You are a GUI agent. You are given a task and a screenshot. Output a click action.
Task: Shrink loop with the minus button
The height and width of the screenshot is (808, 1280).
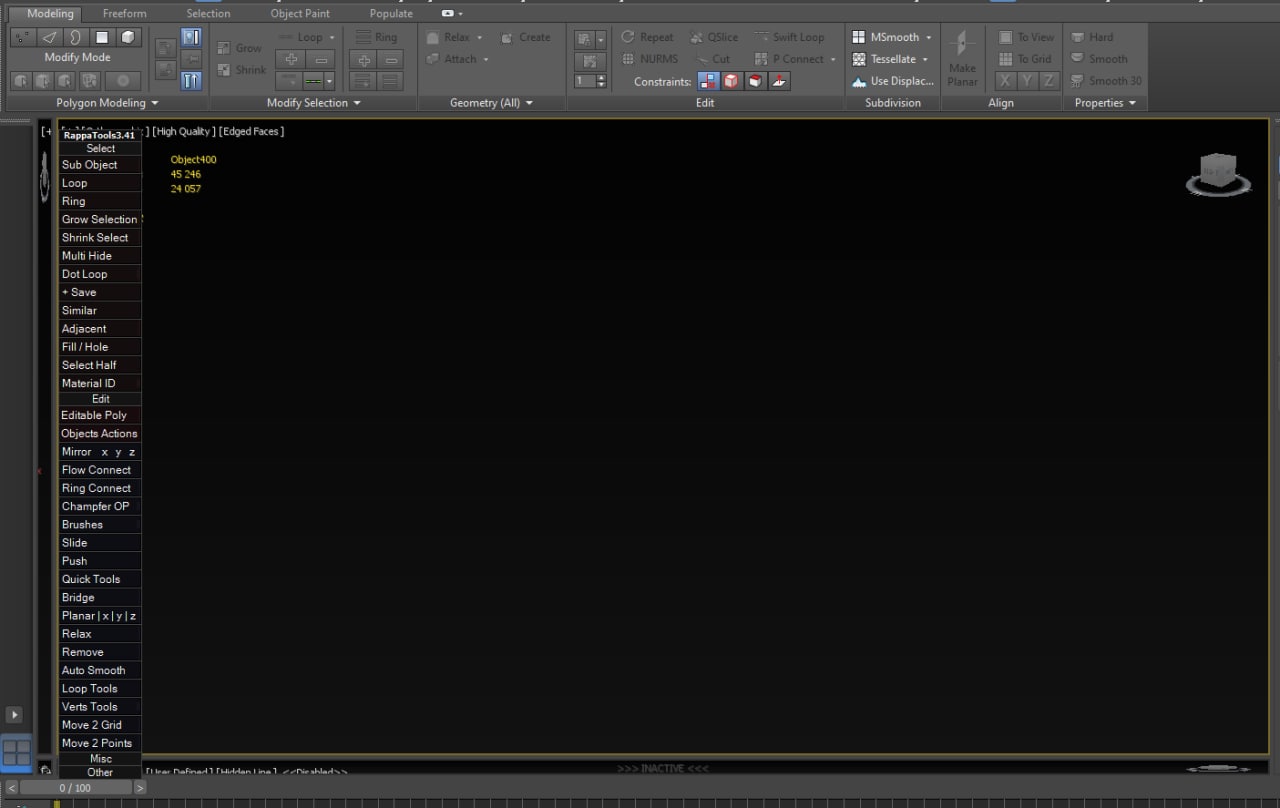tap(320, 59)
